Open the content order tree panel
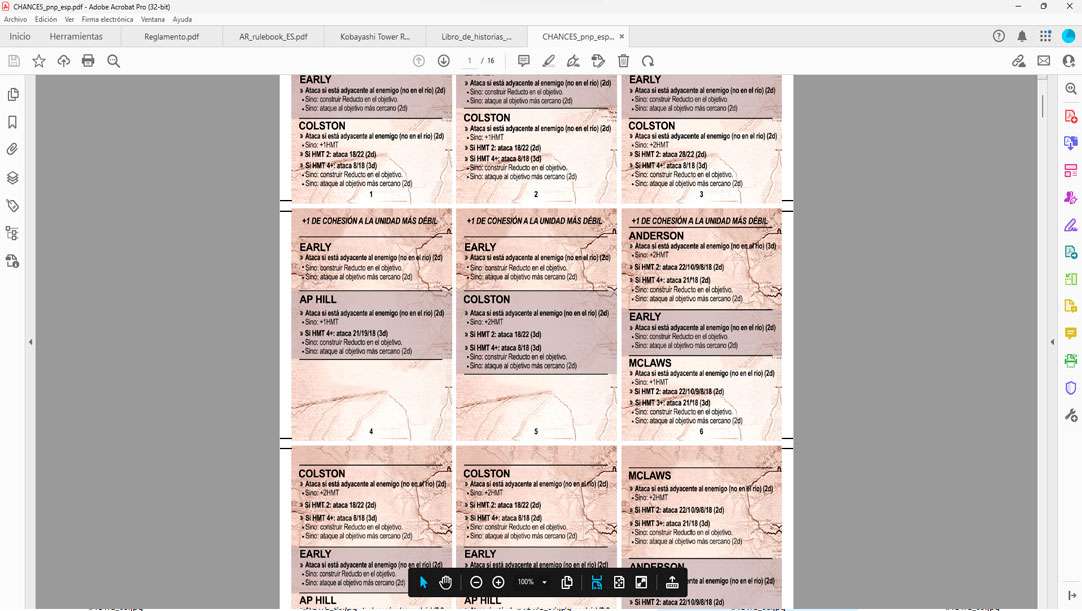1082x611 pixels. point(12,233)
